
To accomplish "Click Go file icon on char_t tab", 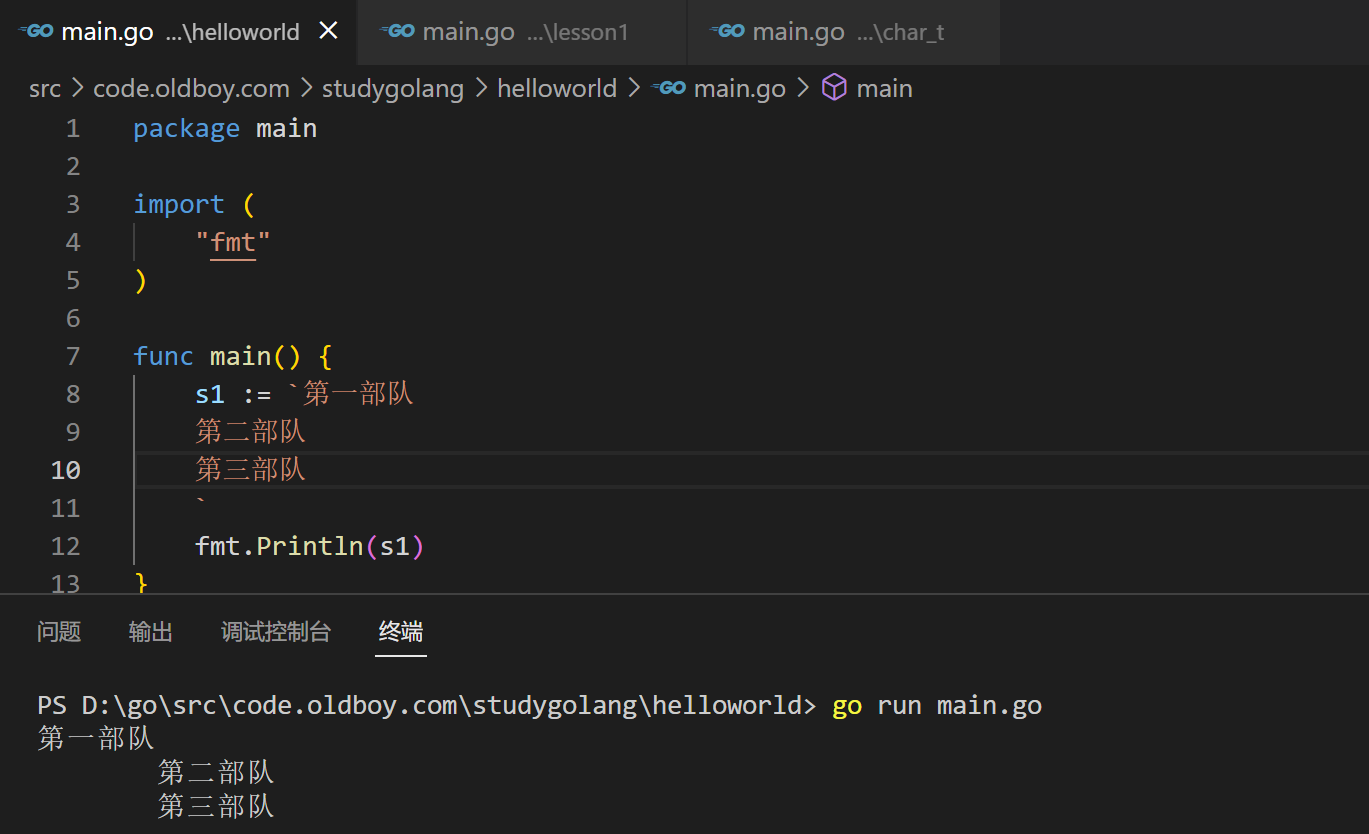I will point(728,31).
